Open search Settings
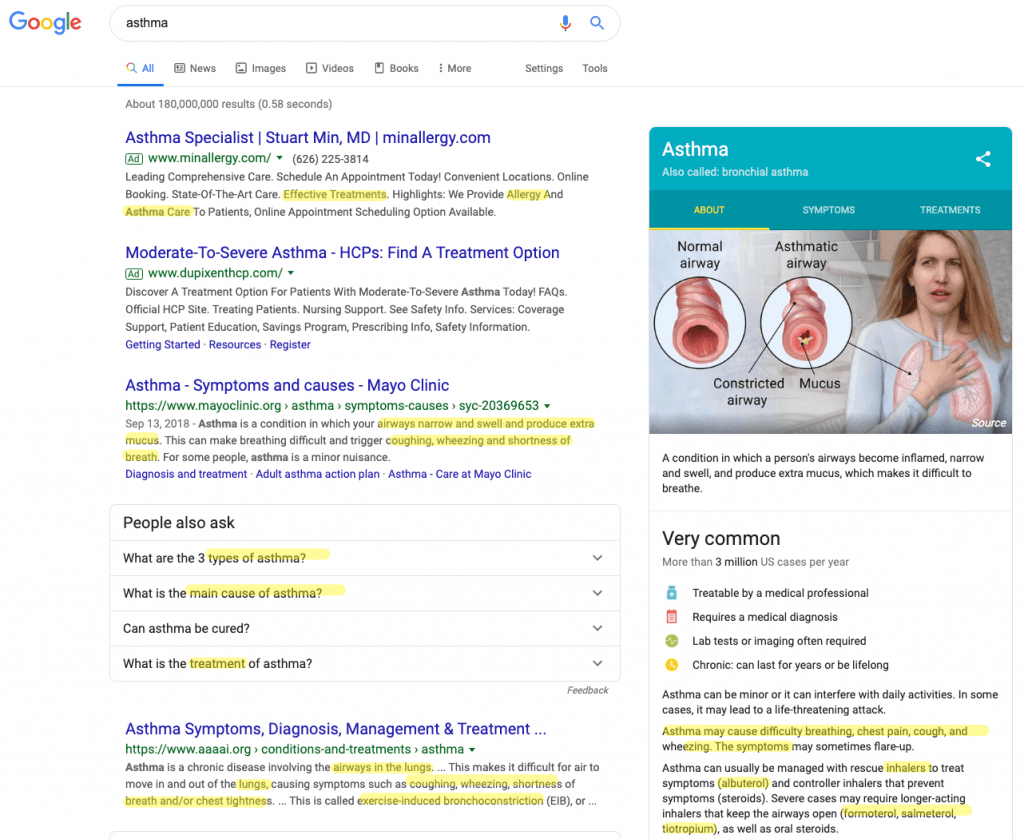 [544, 68]
